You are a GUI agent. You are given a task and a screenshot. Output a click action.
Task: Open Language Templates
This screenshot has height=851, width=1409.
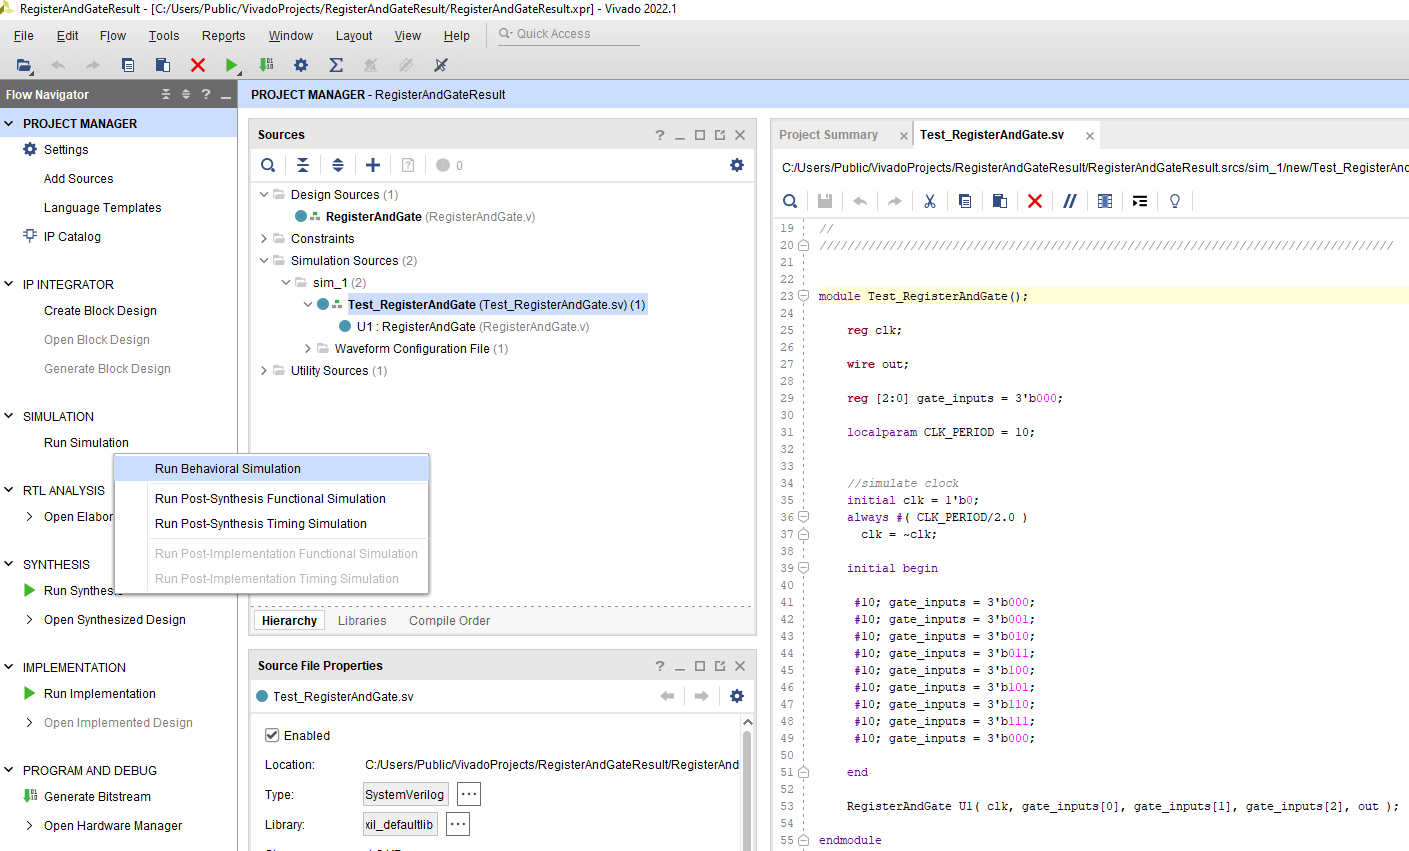coord(102,207)
